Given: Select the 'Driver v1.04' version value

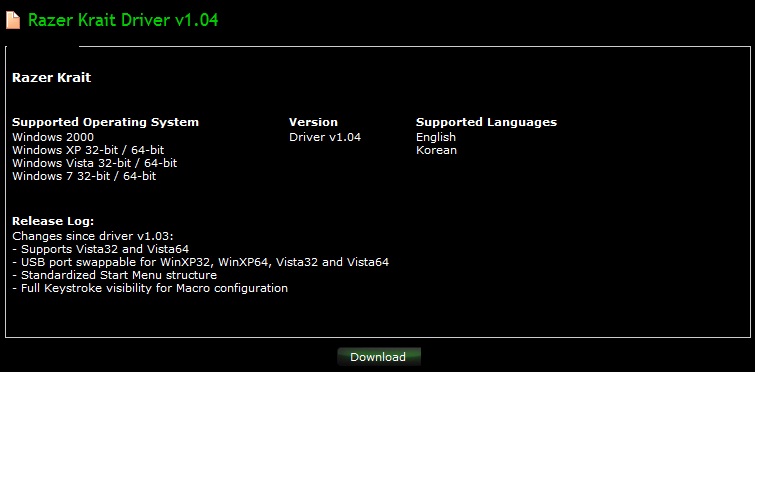Looking at the screenshot, I should (325, 137).
